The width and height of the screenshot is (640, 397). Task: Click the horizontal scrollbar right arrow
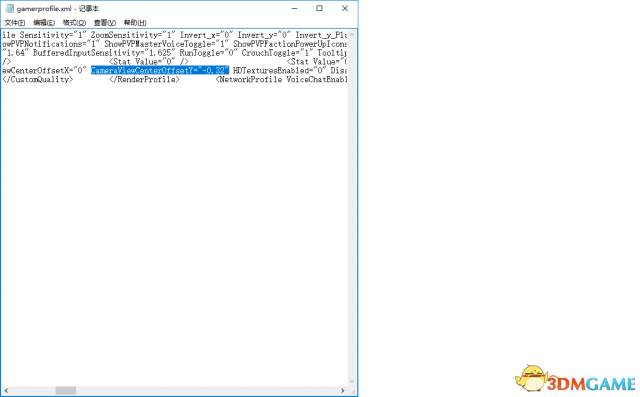coord(342,390)
